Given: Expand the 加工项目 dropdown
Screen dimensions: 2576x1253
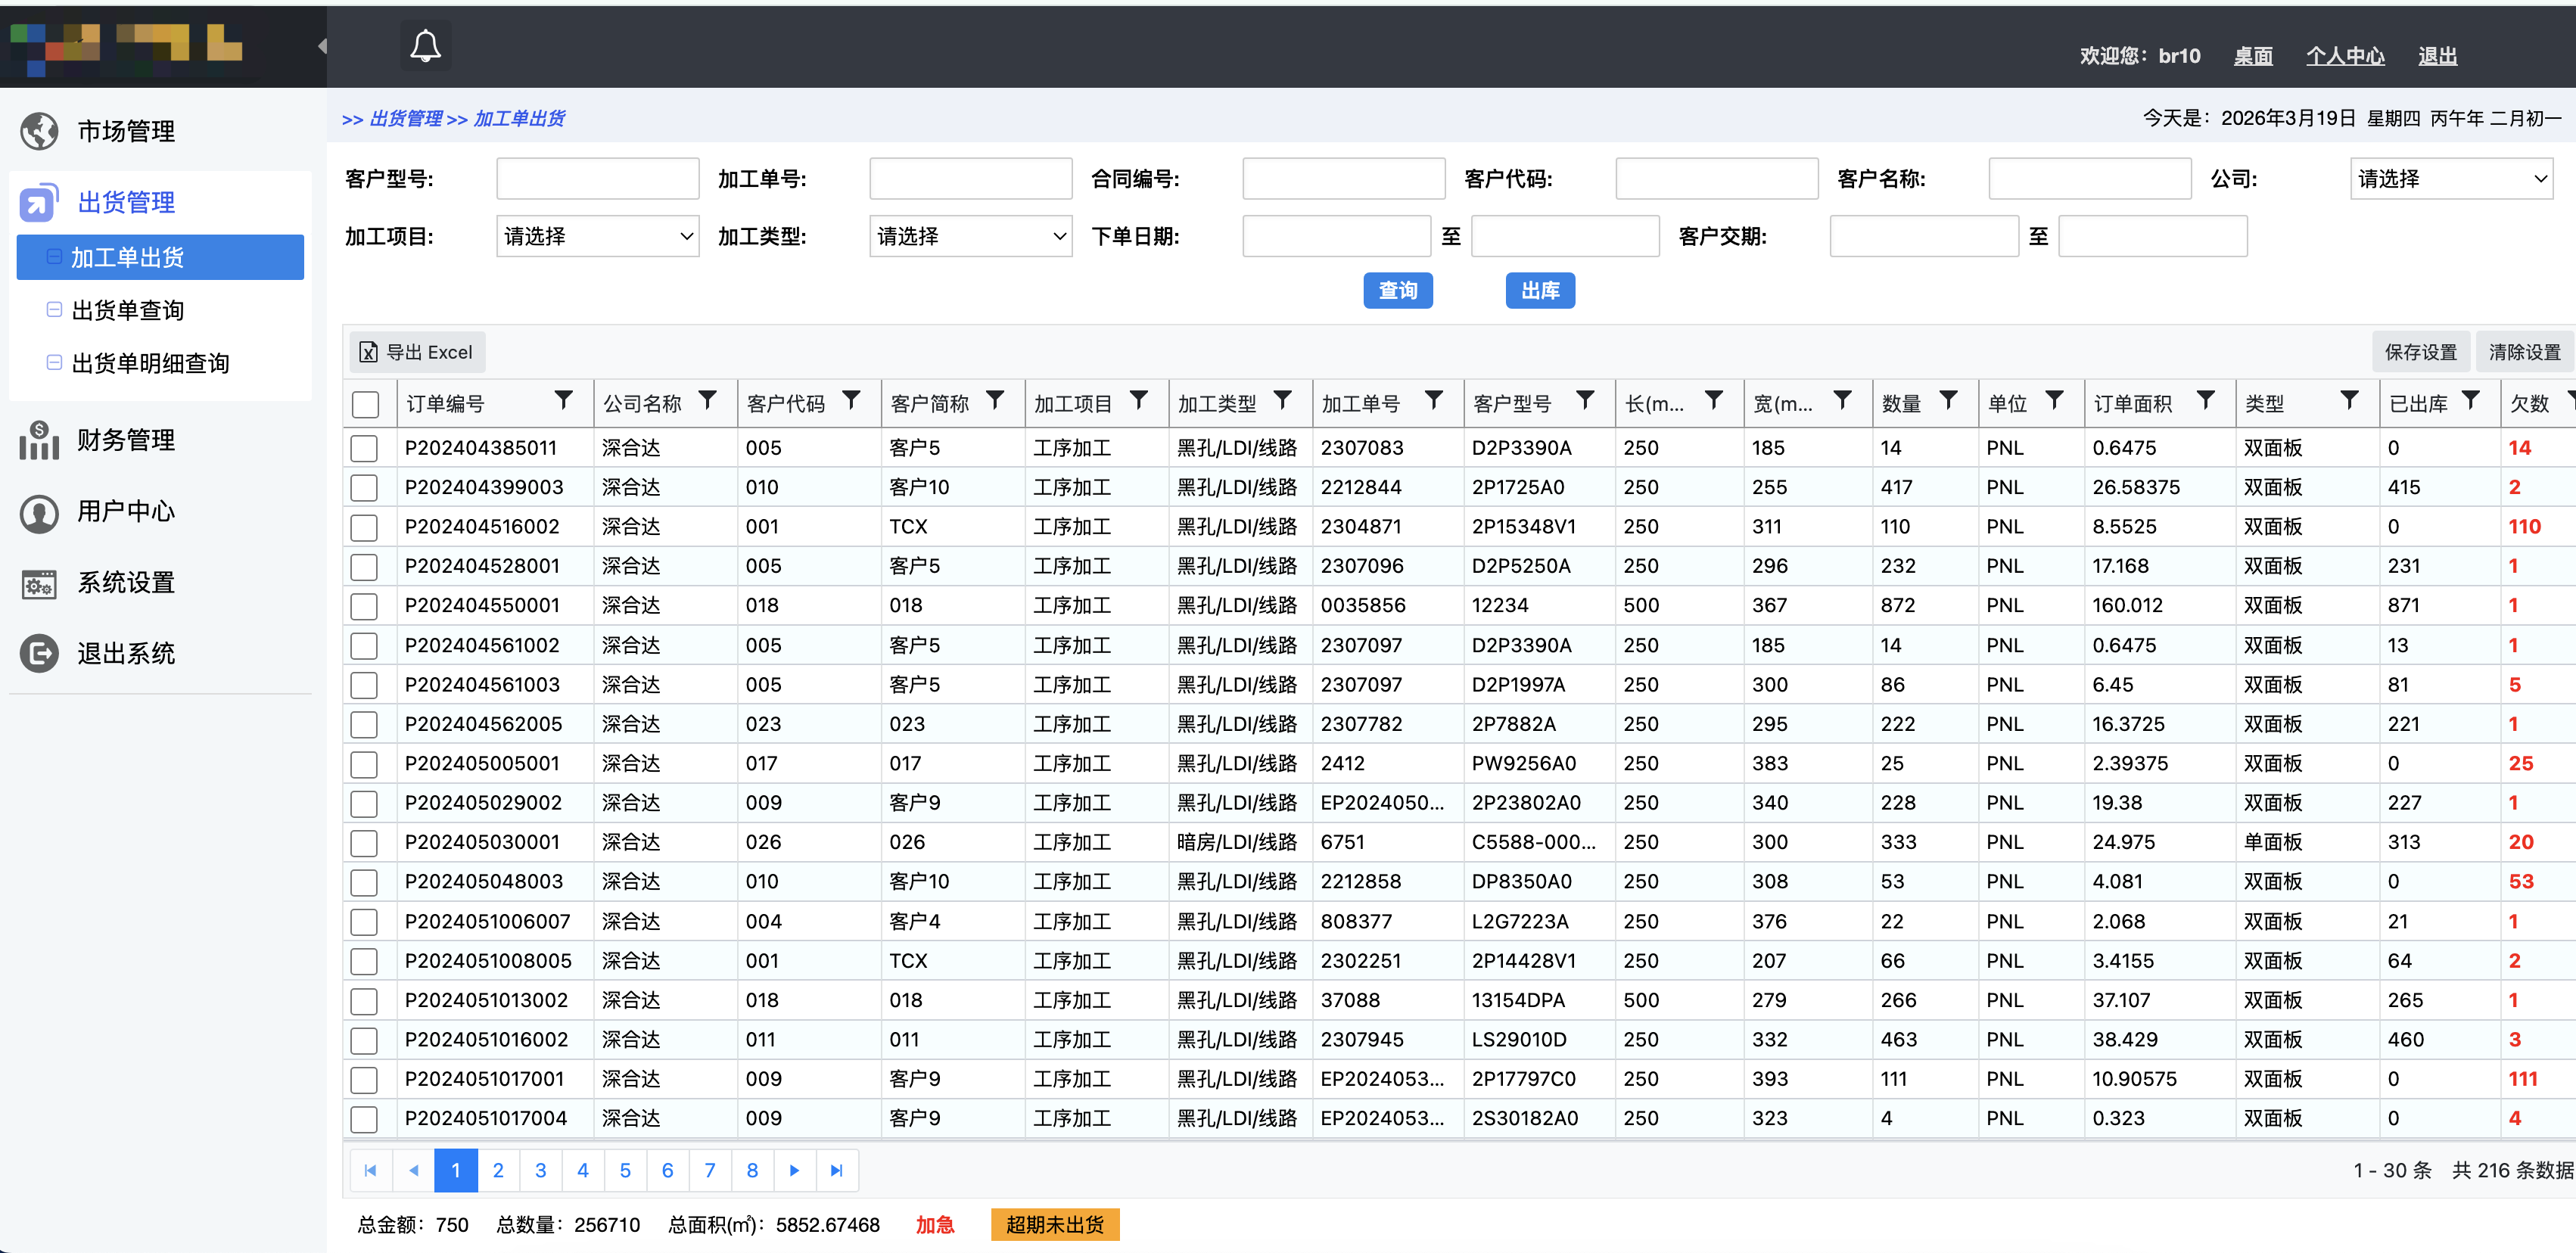Looking at the screenshot, I should (x=597, y=237).
